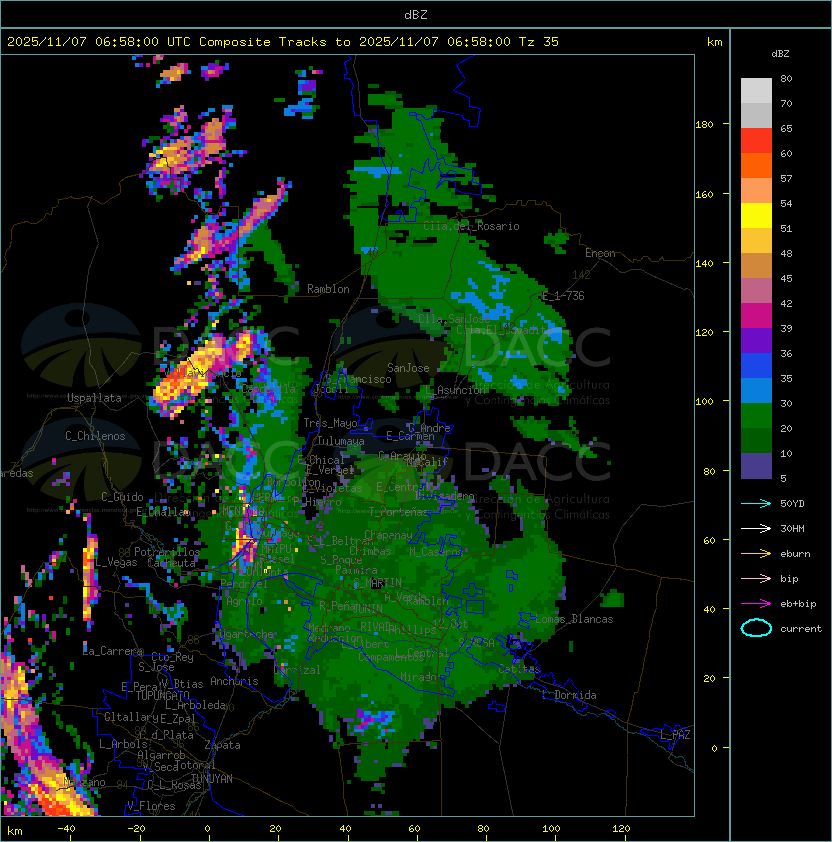Click the white 30HM arrow icon
Image resolution: width=832 pixels, height=842 pixels.
(756, 528)
